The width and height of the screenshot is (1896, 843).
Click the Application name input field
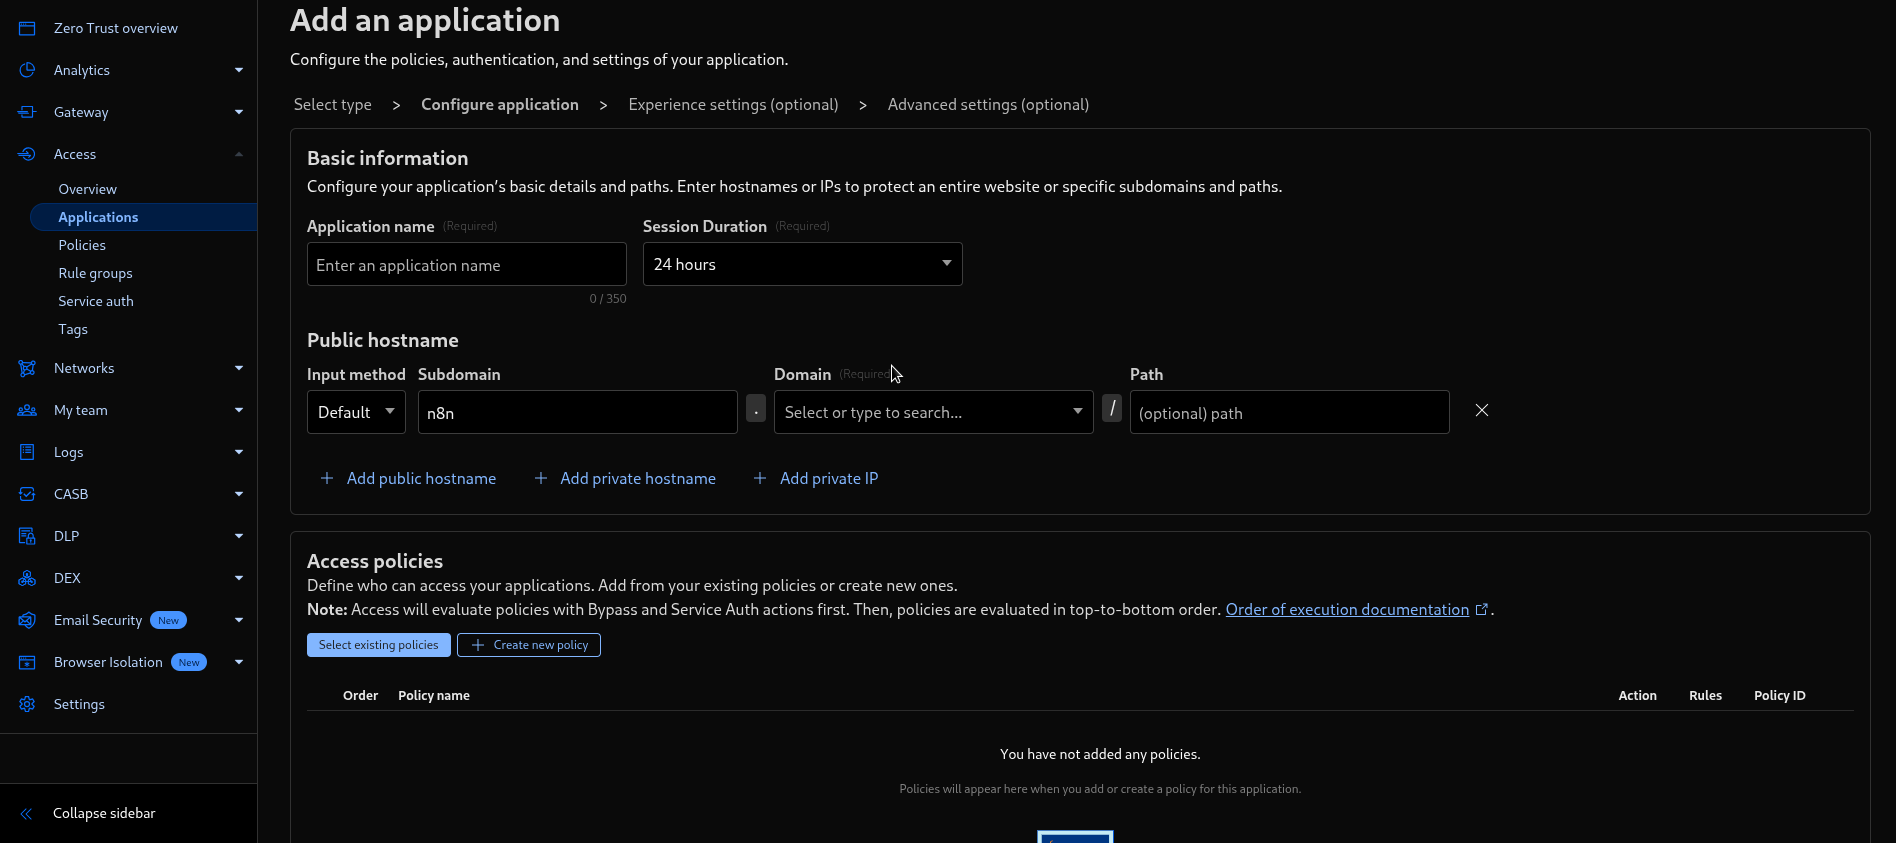click(466, 265)
